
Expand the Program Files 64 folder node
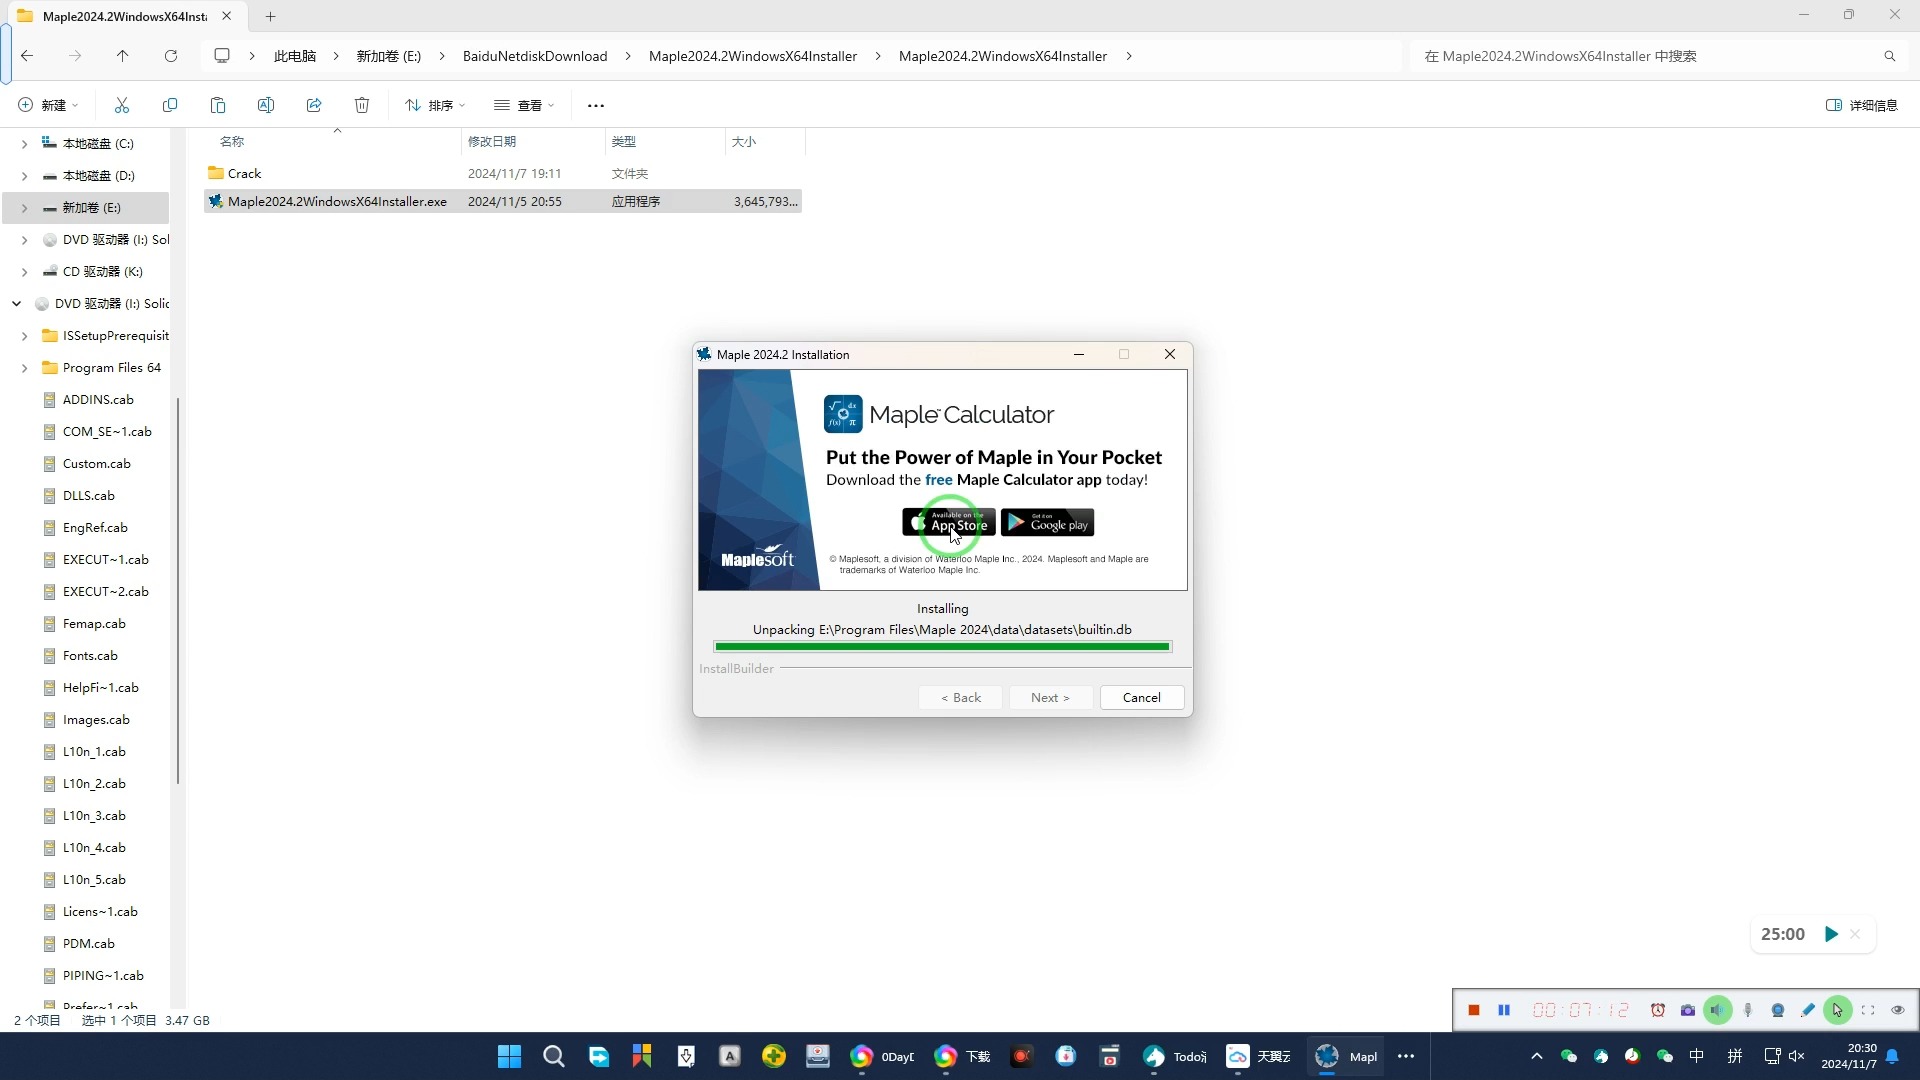click(24, 368)
